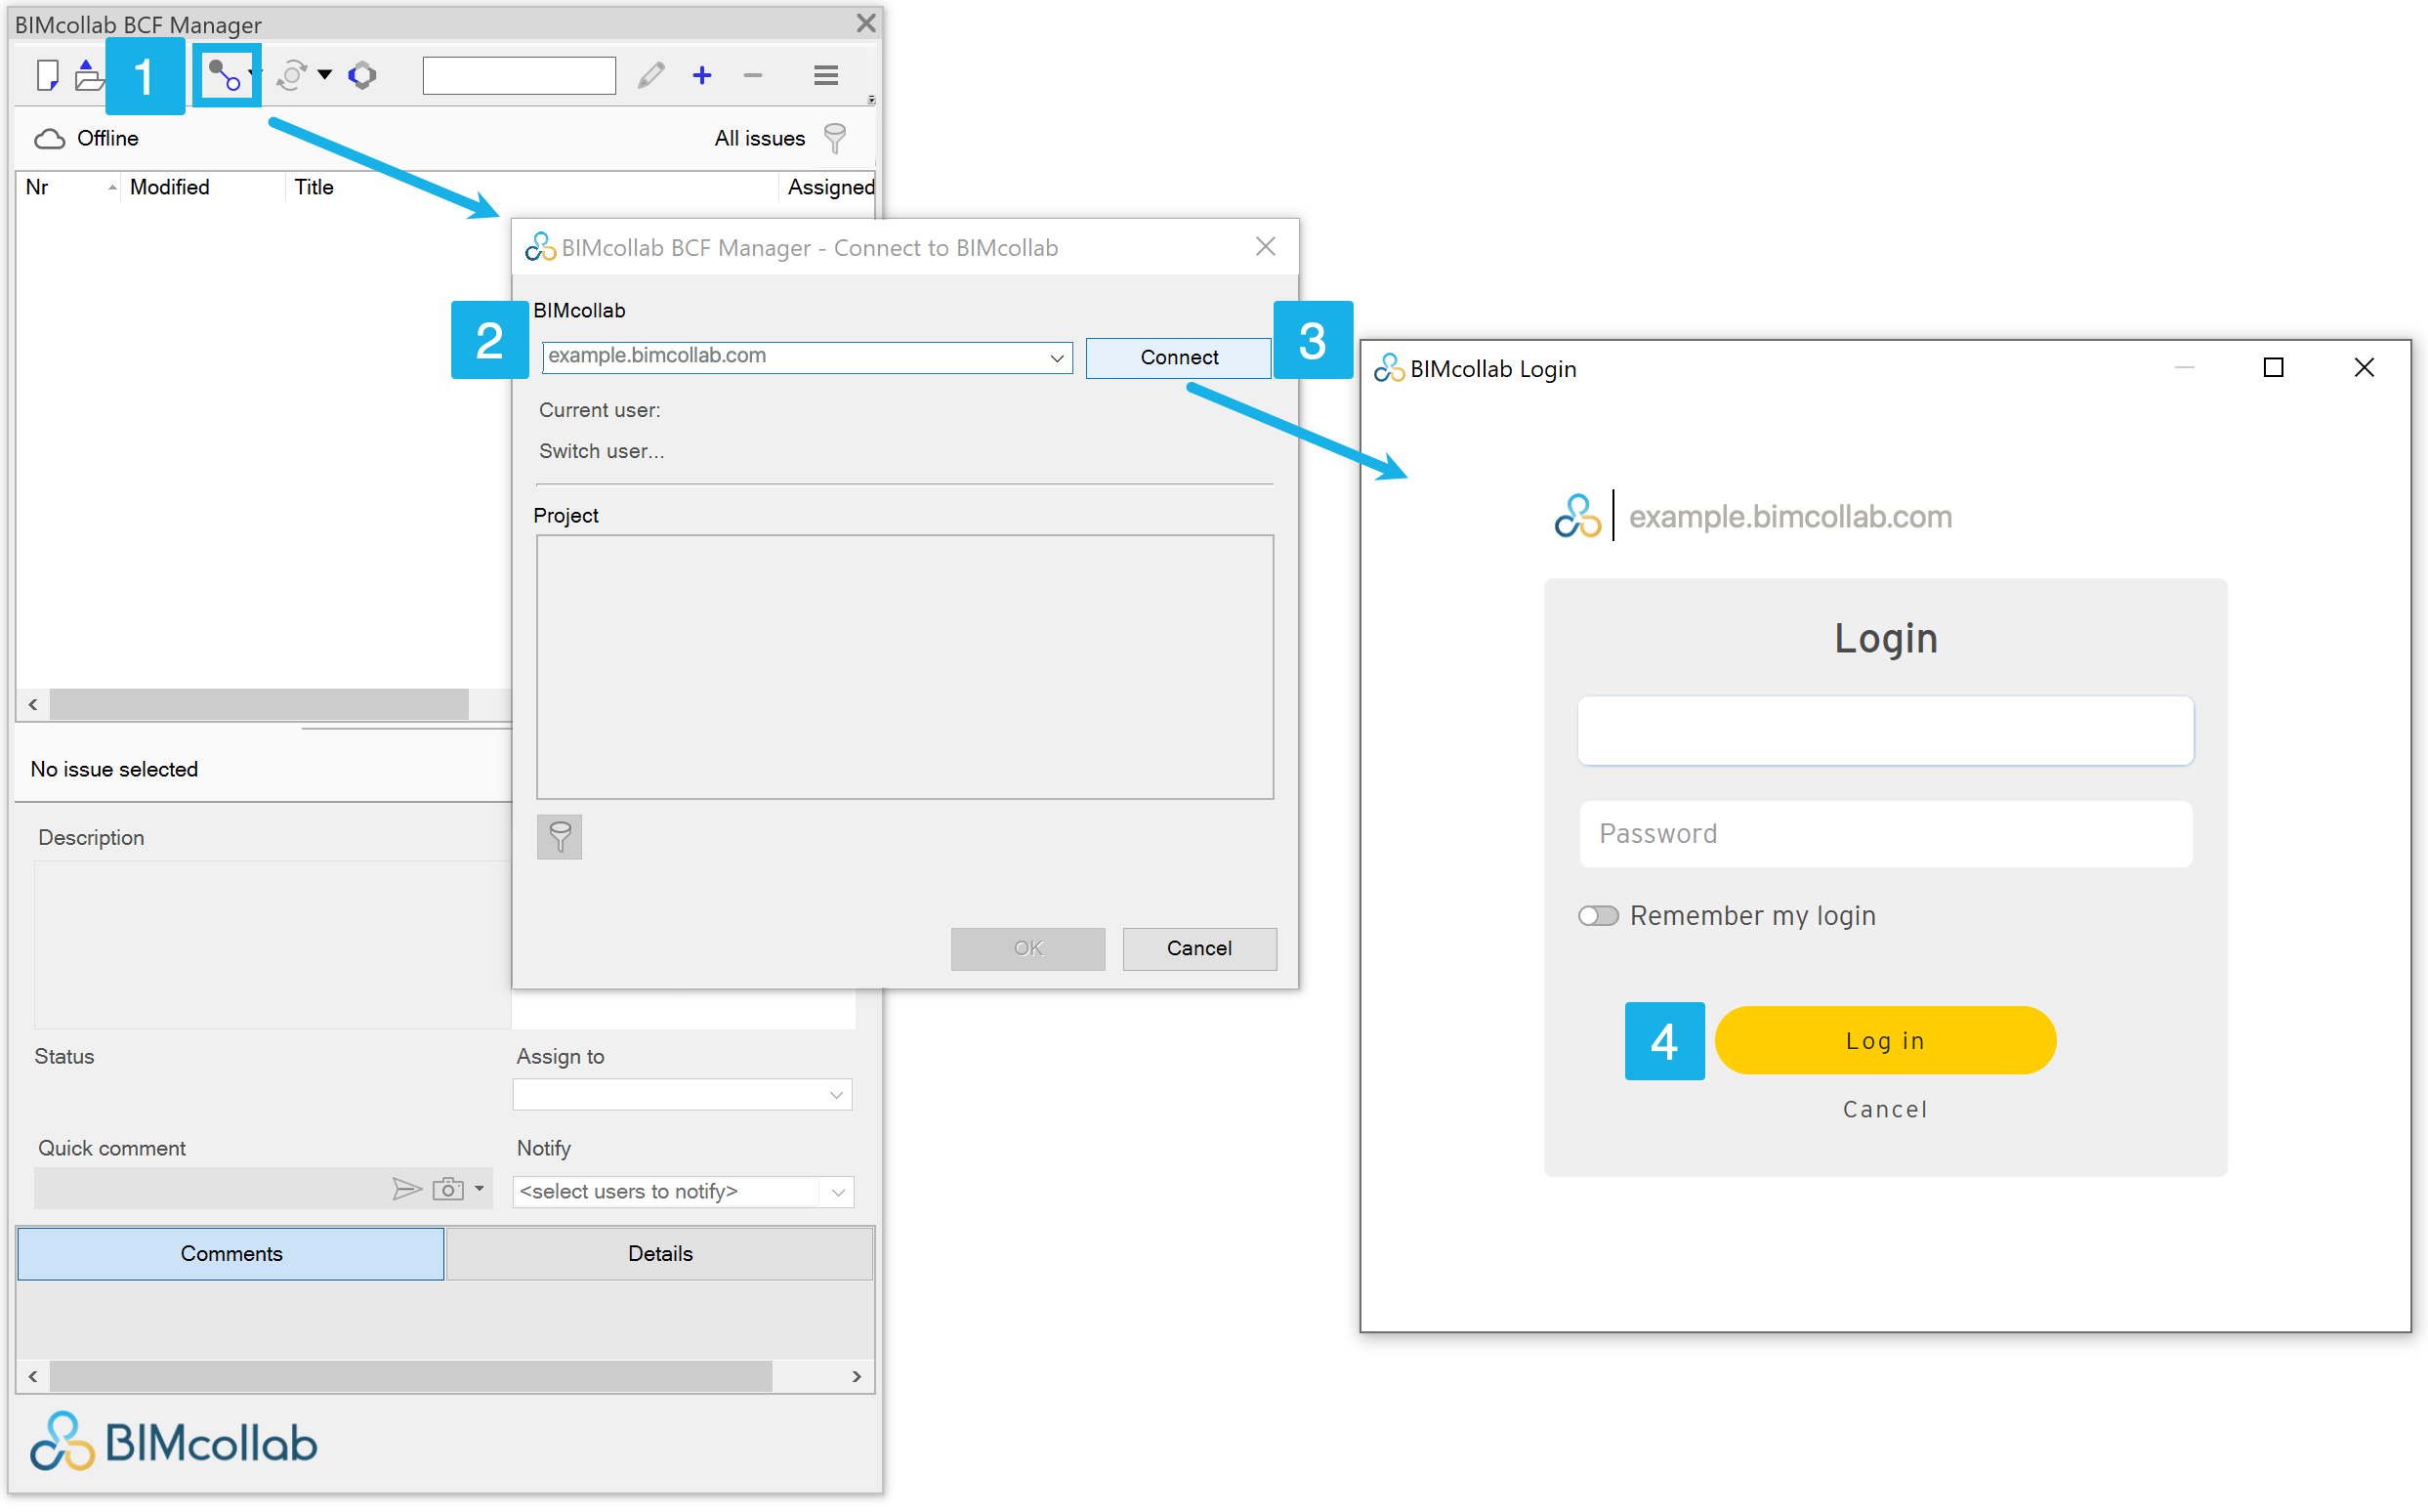This screenshot has width=2428, height=1512.
Task: Click the Switch user link
Action: click(x=601, y=451)
